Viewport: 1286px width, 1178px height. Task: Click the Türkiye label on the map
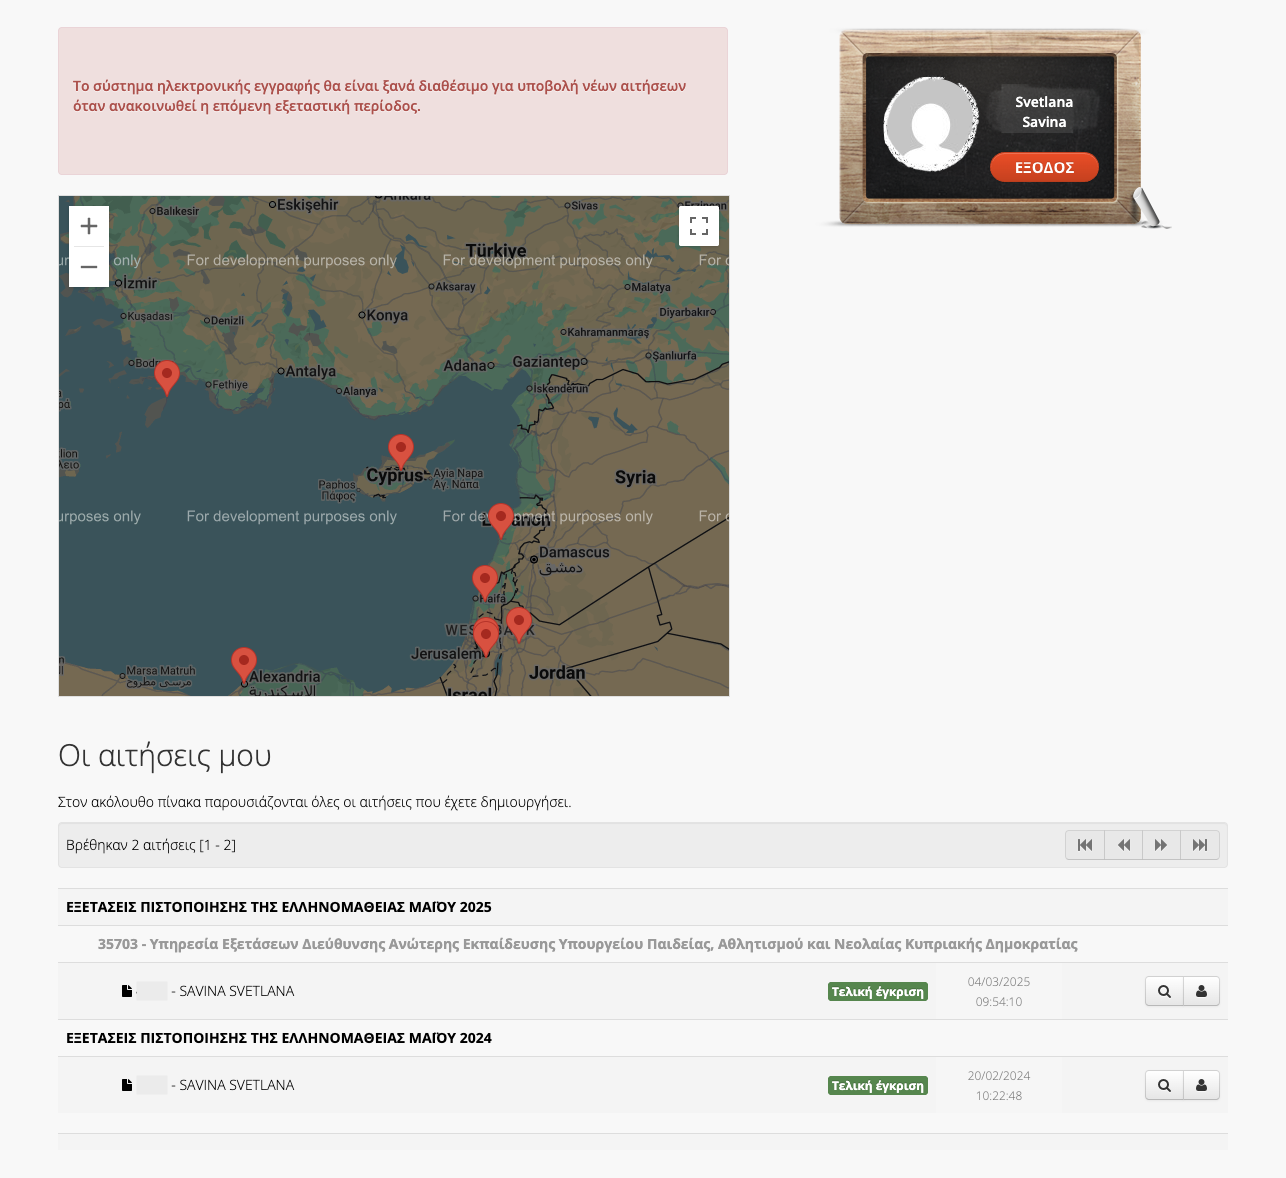(496, 250)
